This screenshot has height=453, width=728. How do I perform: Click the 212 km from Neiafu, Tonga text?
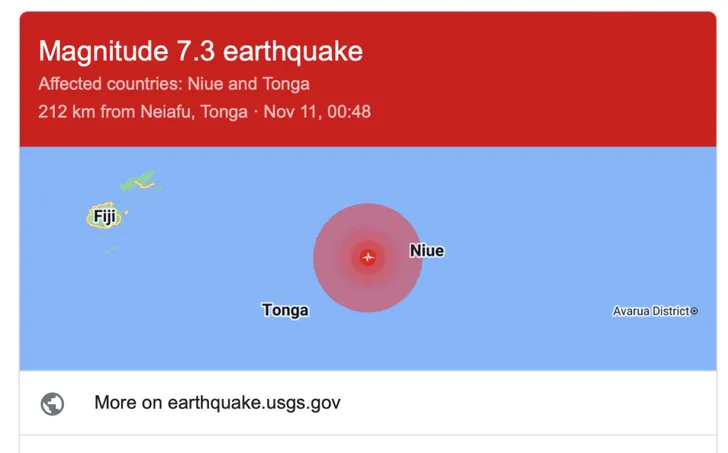click(x=142, y=111)
